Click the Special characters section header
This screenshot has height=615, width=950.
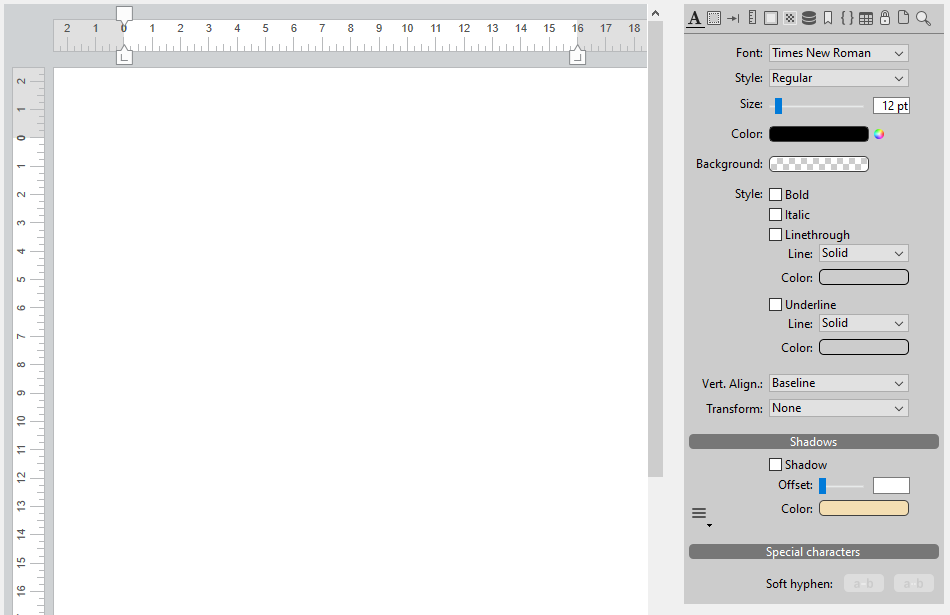pyautogui.click(x=813, y=552)
